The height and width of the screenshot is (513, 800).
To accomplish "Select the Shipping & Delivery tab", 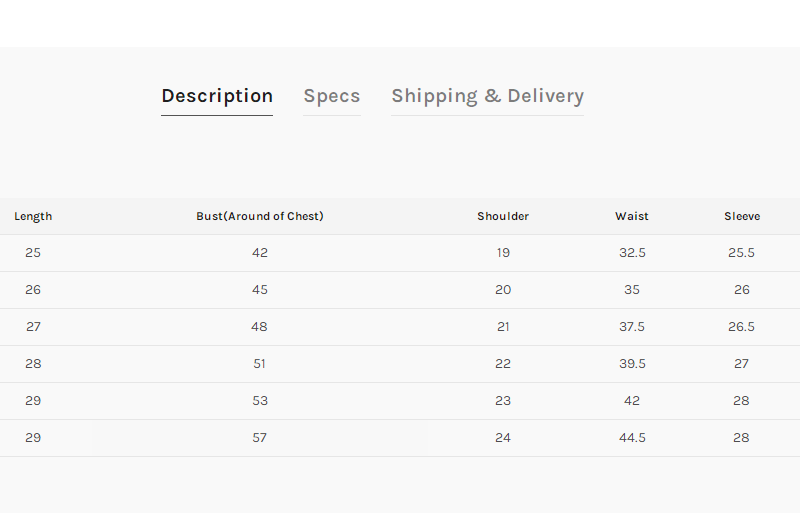I will point(487,96).
